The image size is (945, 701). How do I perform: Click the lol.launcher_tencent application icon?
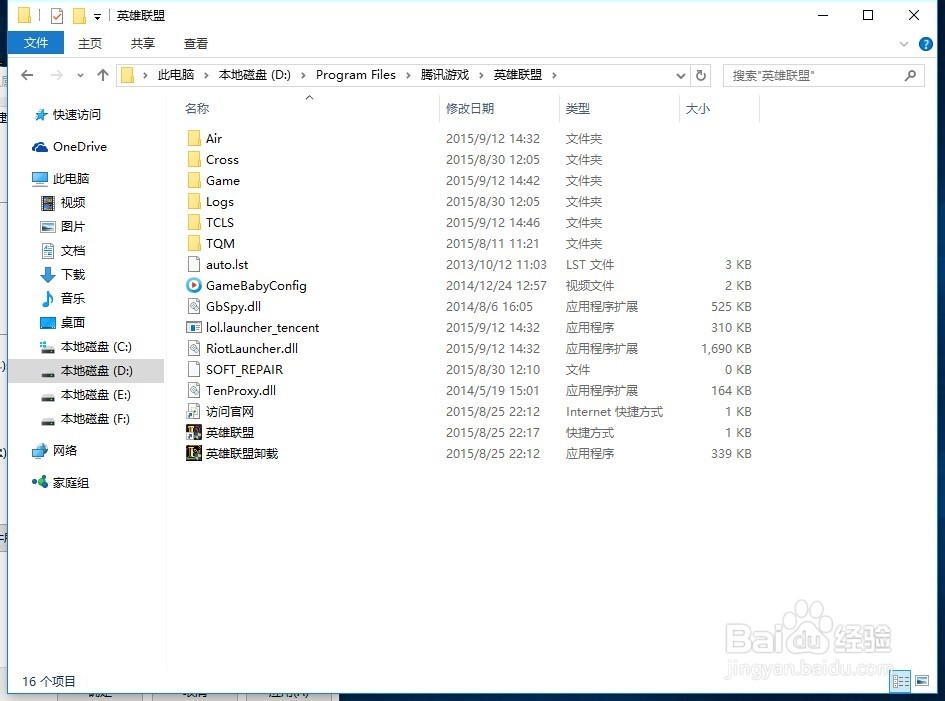tap(194, 328)
